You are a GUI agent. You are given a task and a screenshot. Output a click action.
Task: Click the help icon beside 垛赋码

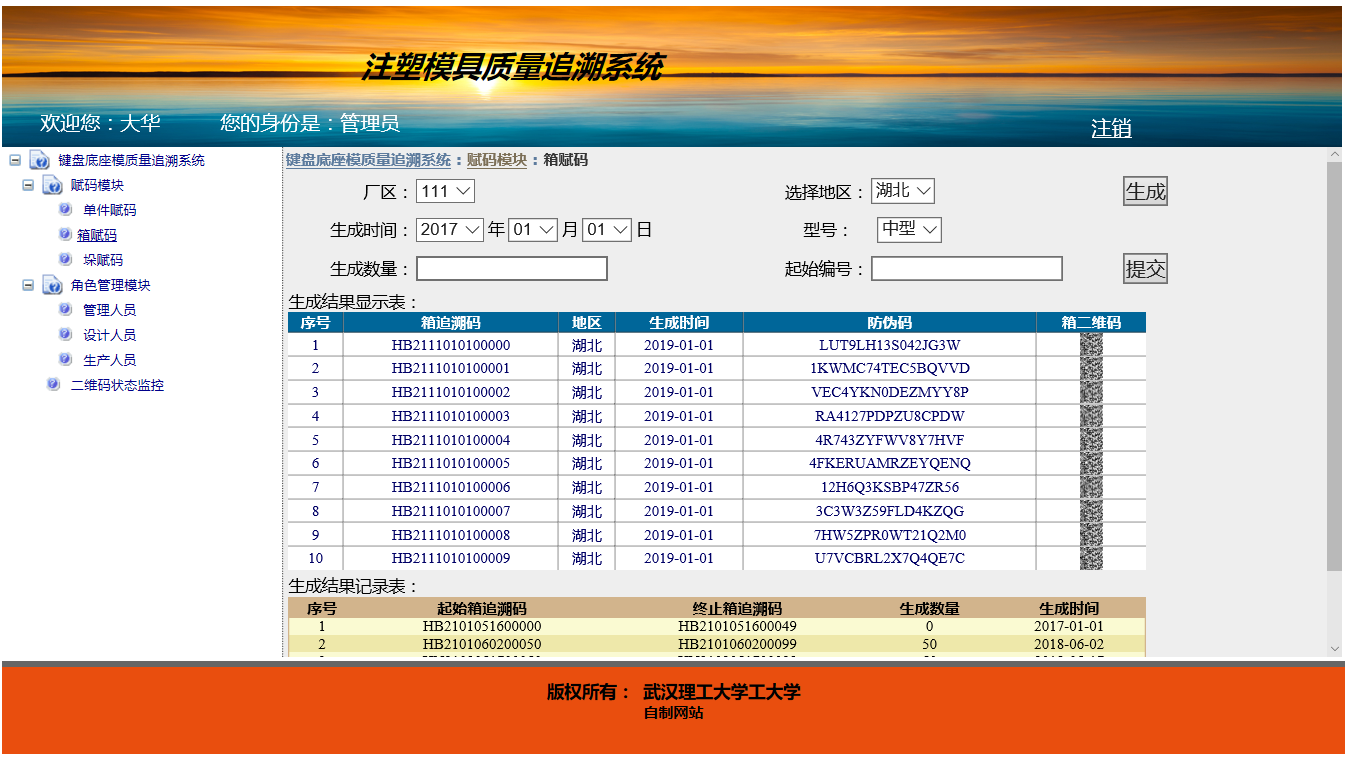[x=66, y=260]
